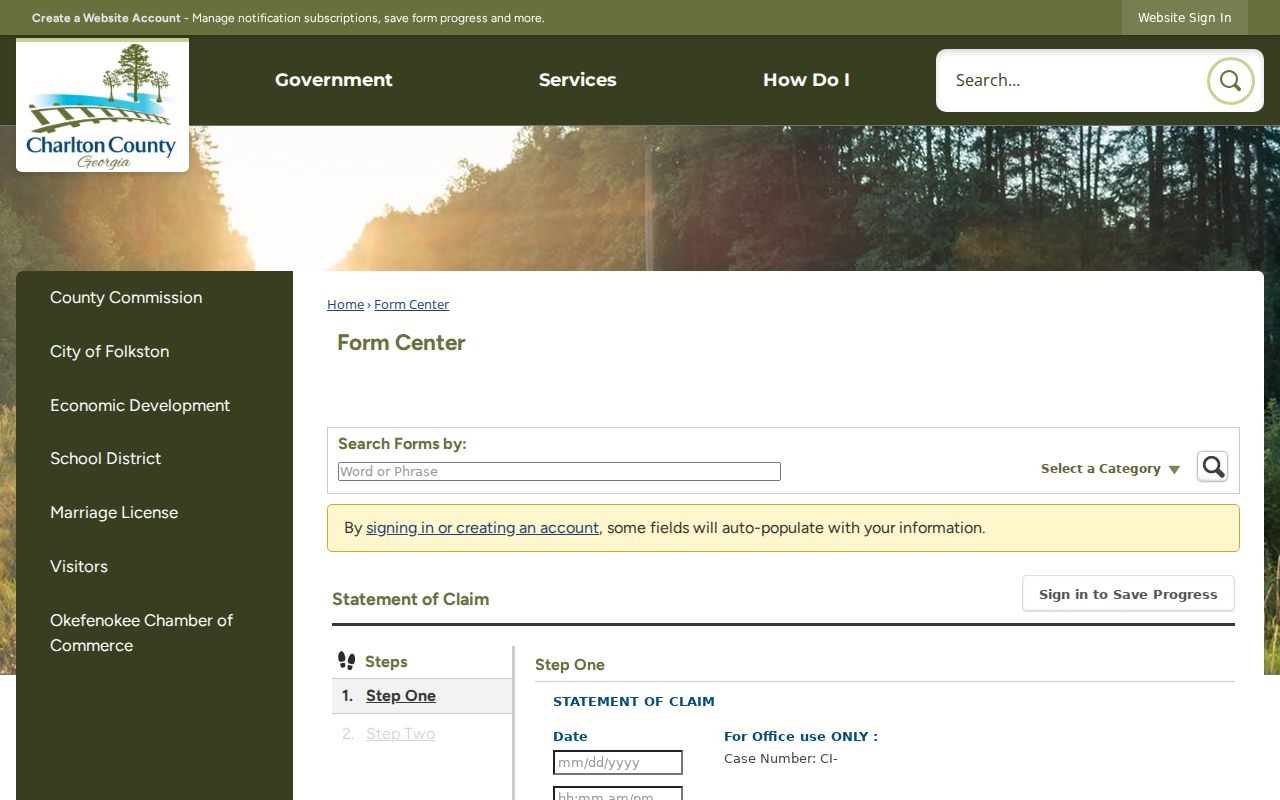
Task: Open City of Folkston sidebar link
Action: tap(110, 352)
